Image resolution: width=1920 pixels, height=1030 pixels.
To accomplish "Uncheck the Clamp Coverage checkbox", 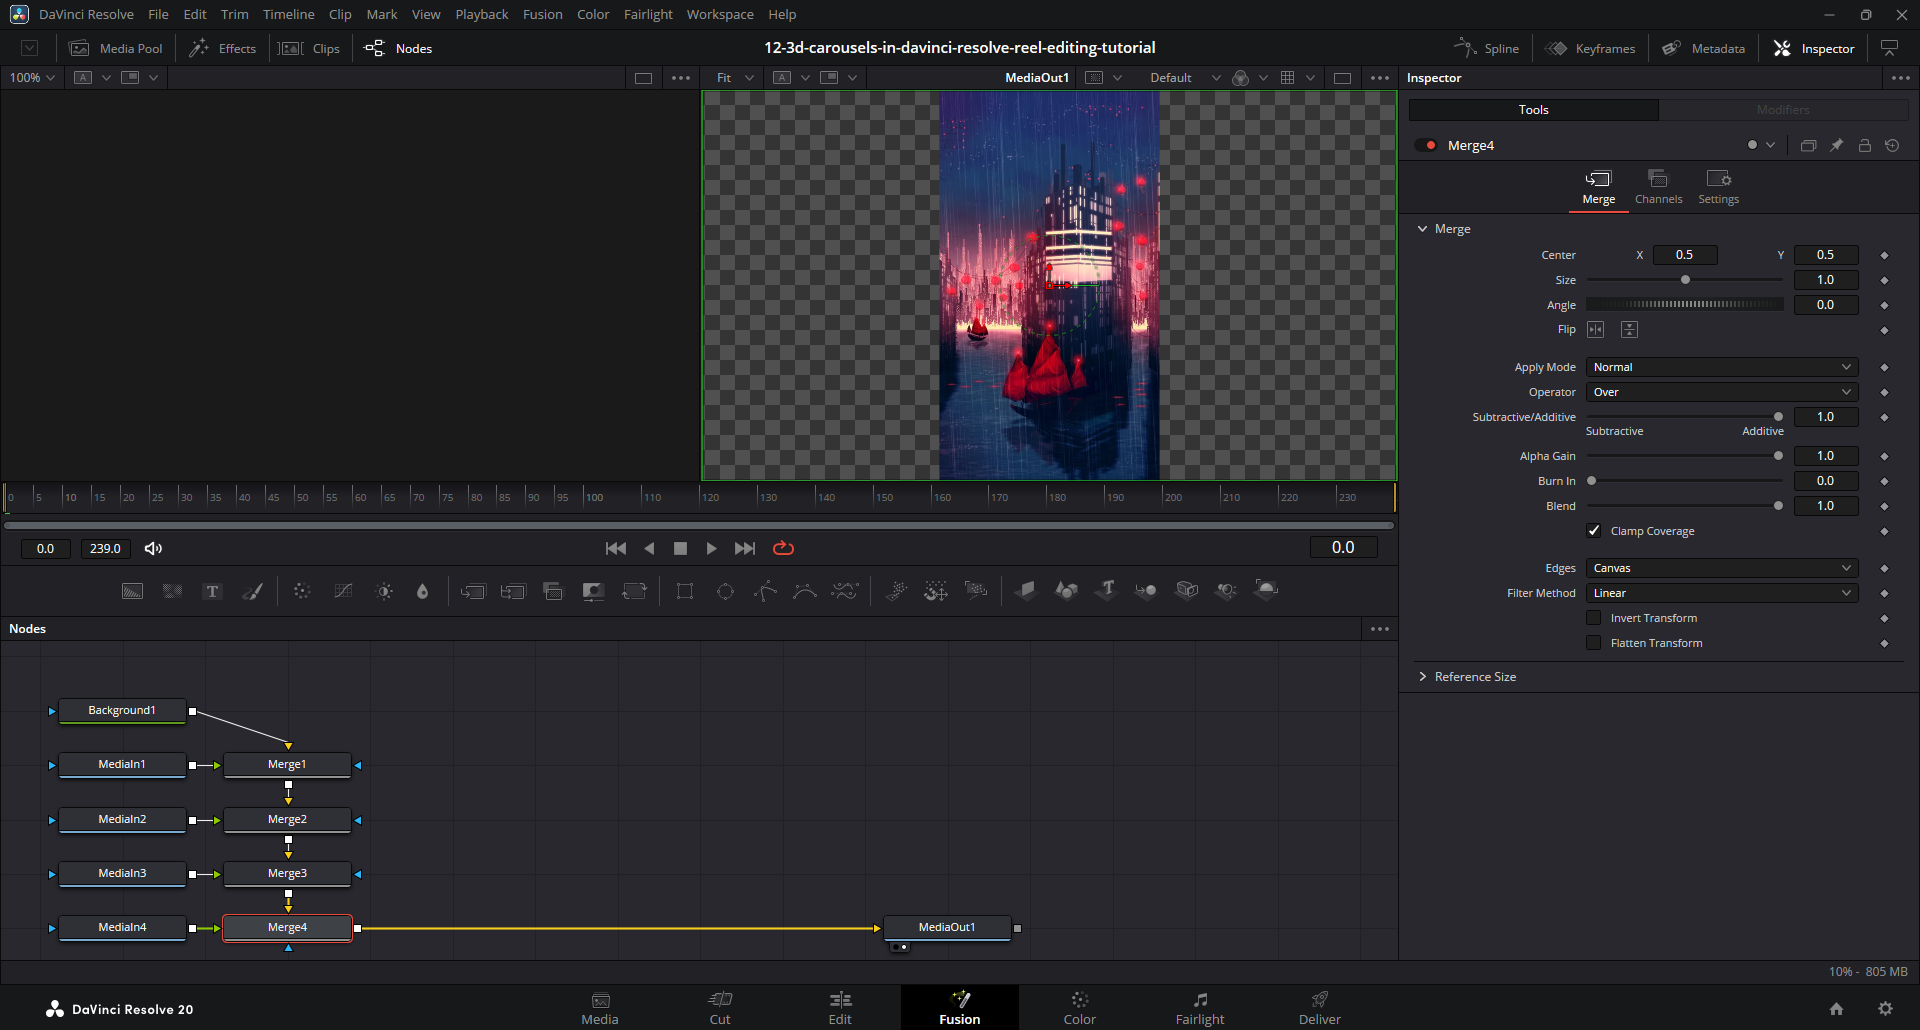I will (x=1594, y=531).
